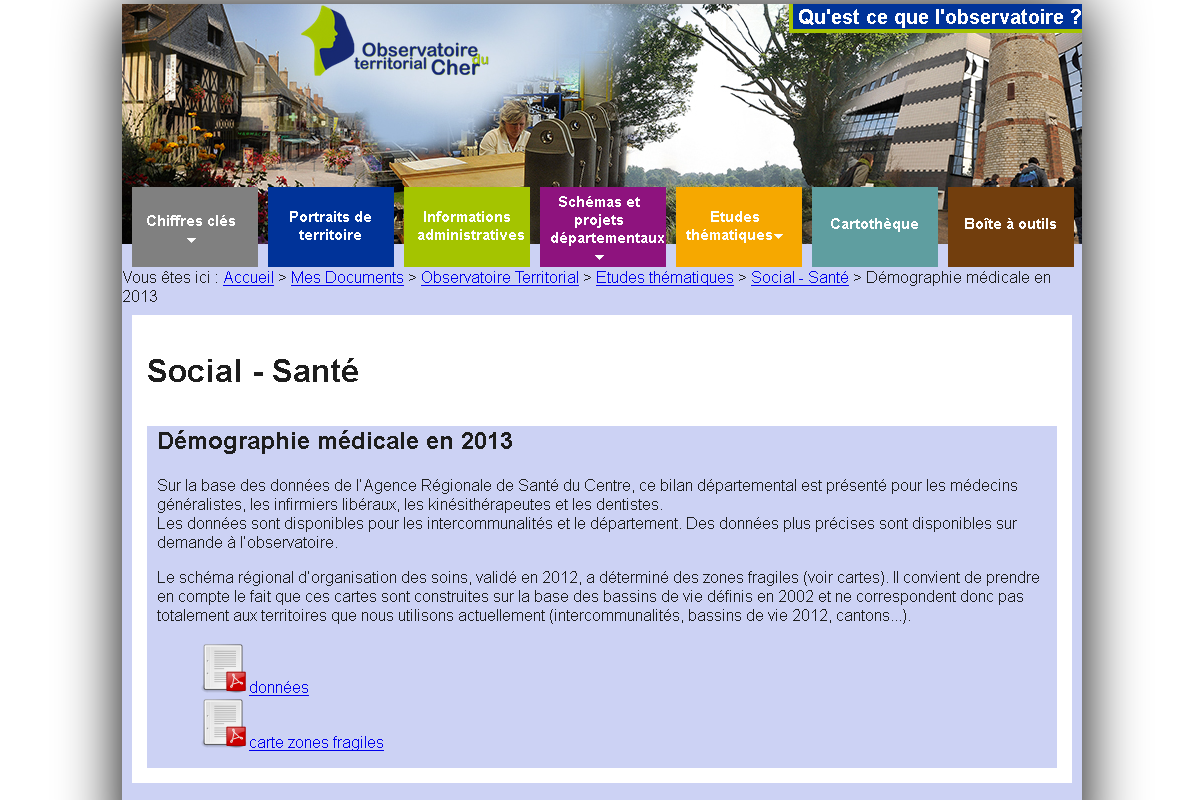Open Observatoire Territorial breadcrumb link
The image size is (1200, 800).
(500, 278)
